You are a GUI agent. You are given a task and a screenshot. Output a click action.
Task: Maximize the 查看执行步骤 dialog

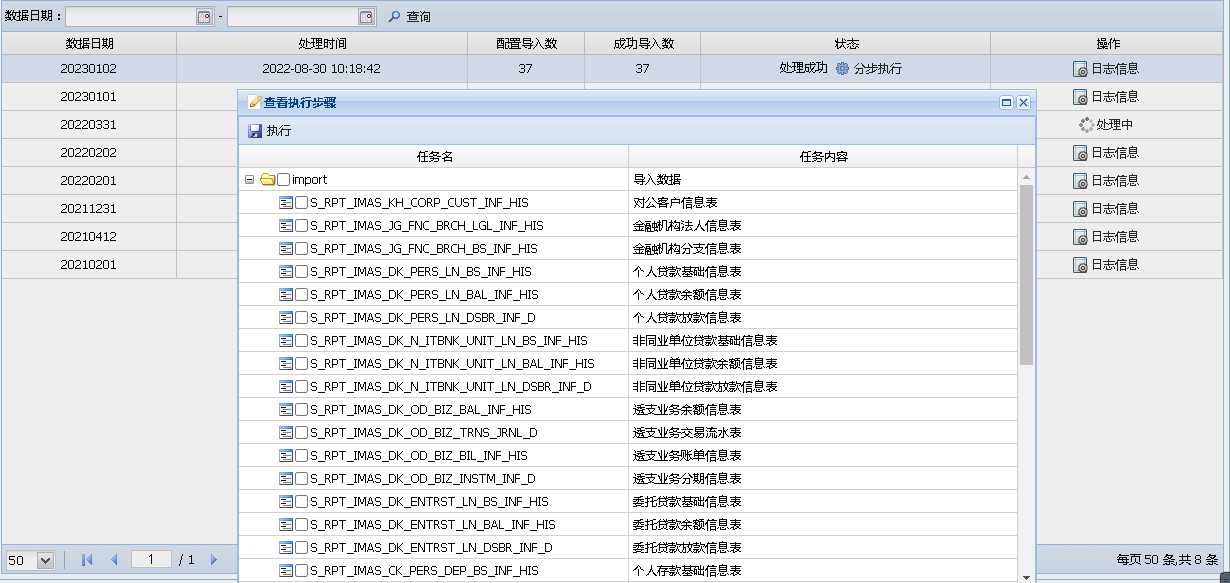[1007, 102]
